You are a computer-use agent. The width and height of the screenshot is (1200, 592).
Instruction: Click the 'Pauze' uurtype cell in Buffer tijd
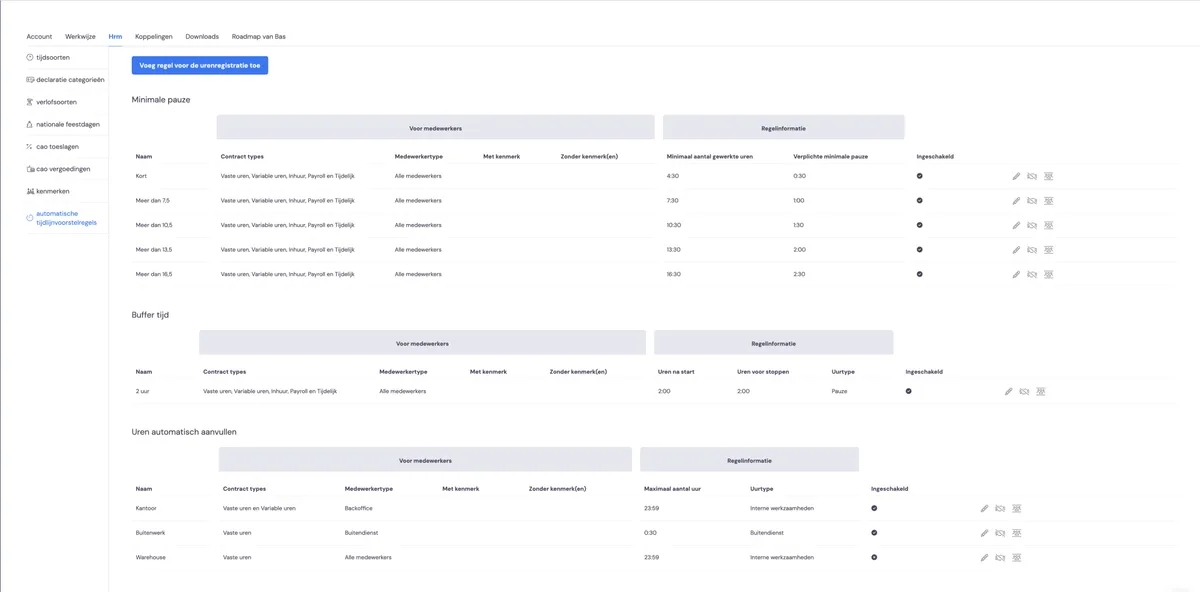click(839, 391)
